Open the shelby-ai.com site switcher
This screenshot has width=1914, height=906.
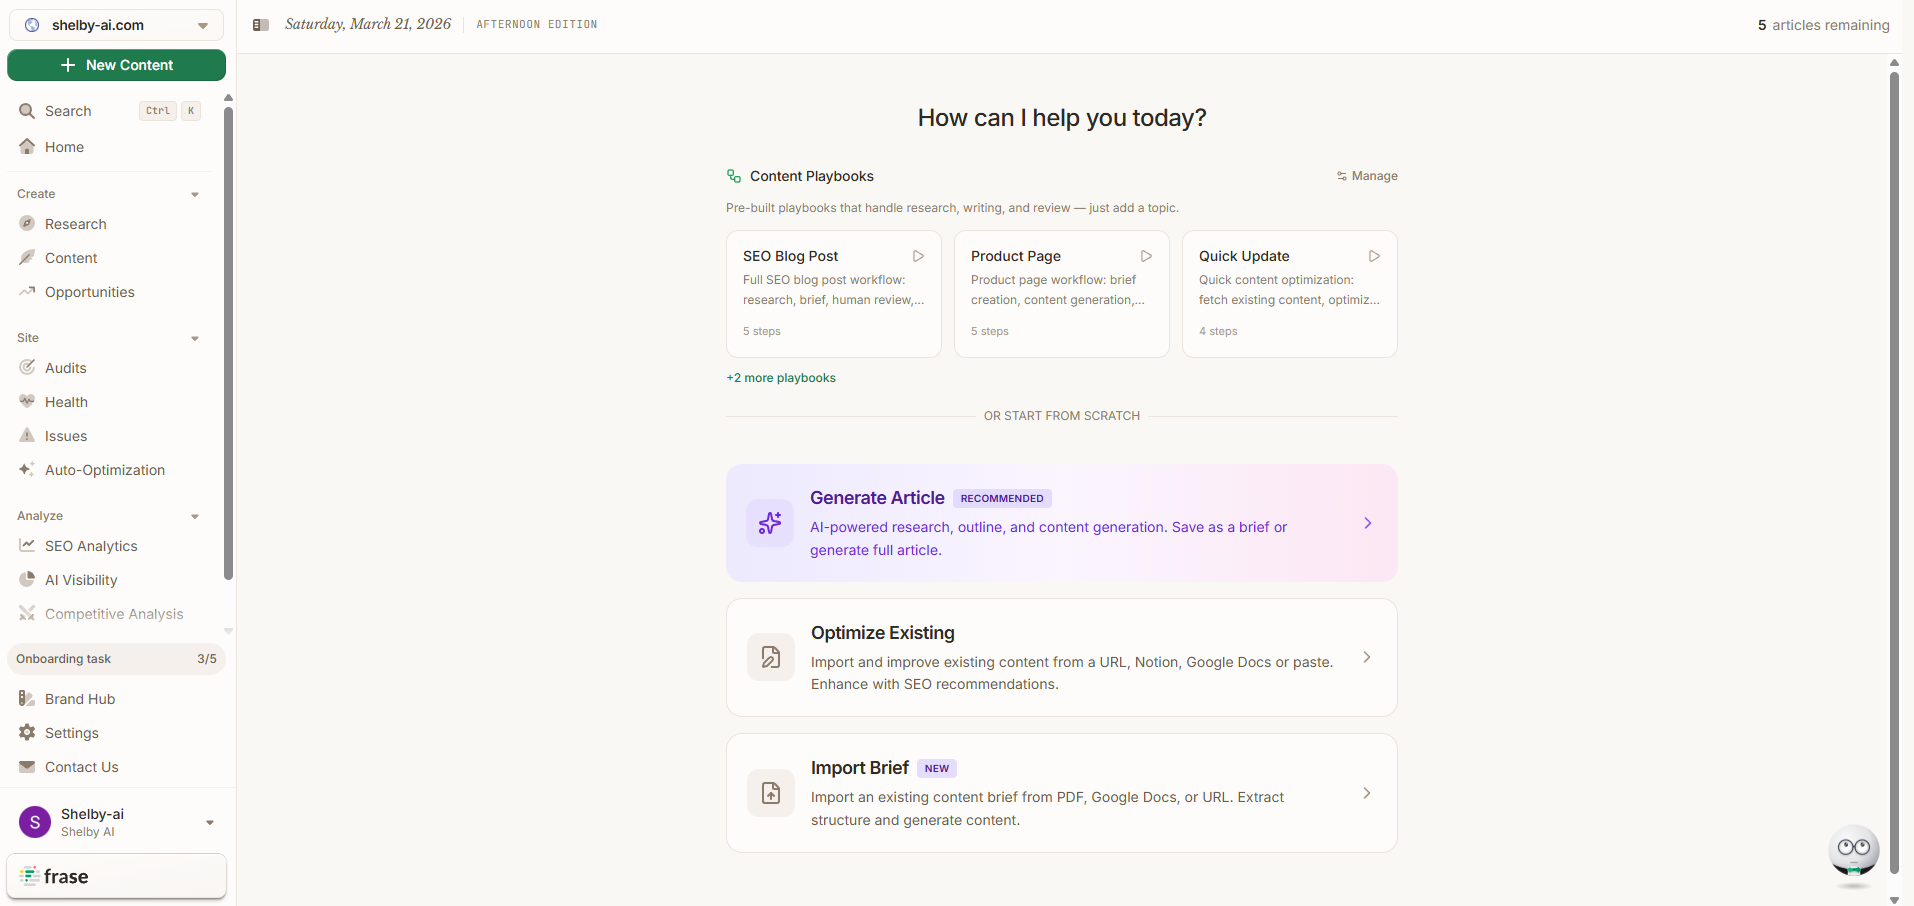pos(116,24)
